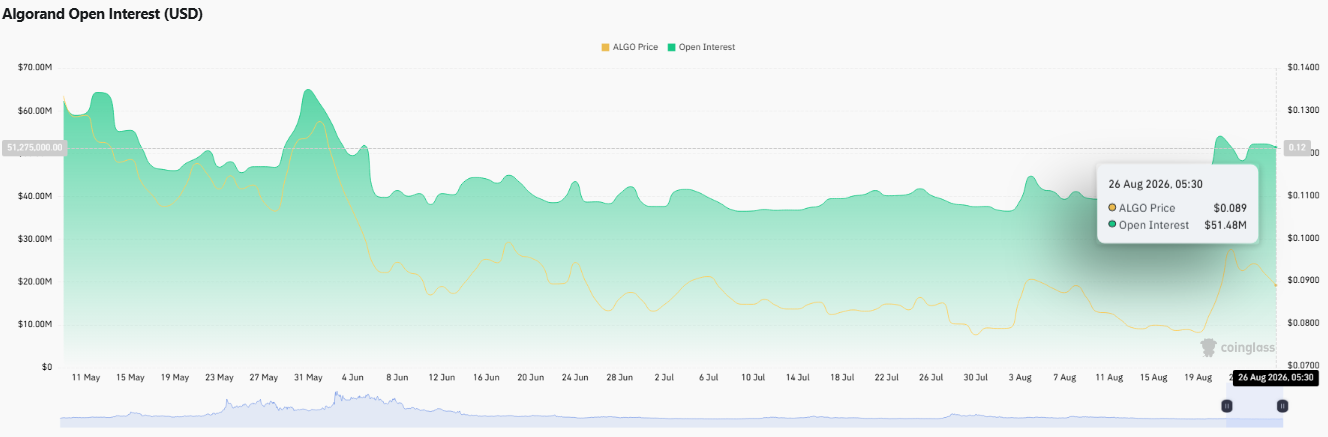Click the $51.48M Open Interest tooltip value

point(1226,225)
